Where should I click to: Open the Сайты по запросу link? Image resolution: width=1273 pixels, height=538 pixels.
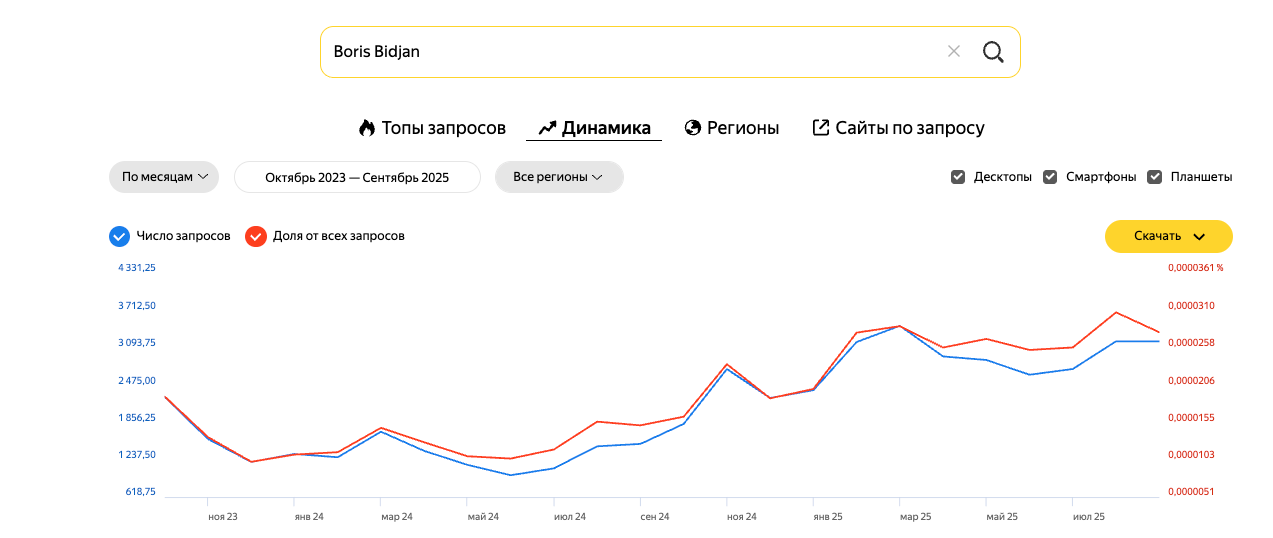pyautogui.click(x=910, y=128)
